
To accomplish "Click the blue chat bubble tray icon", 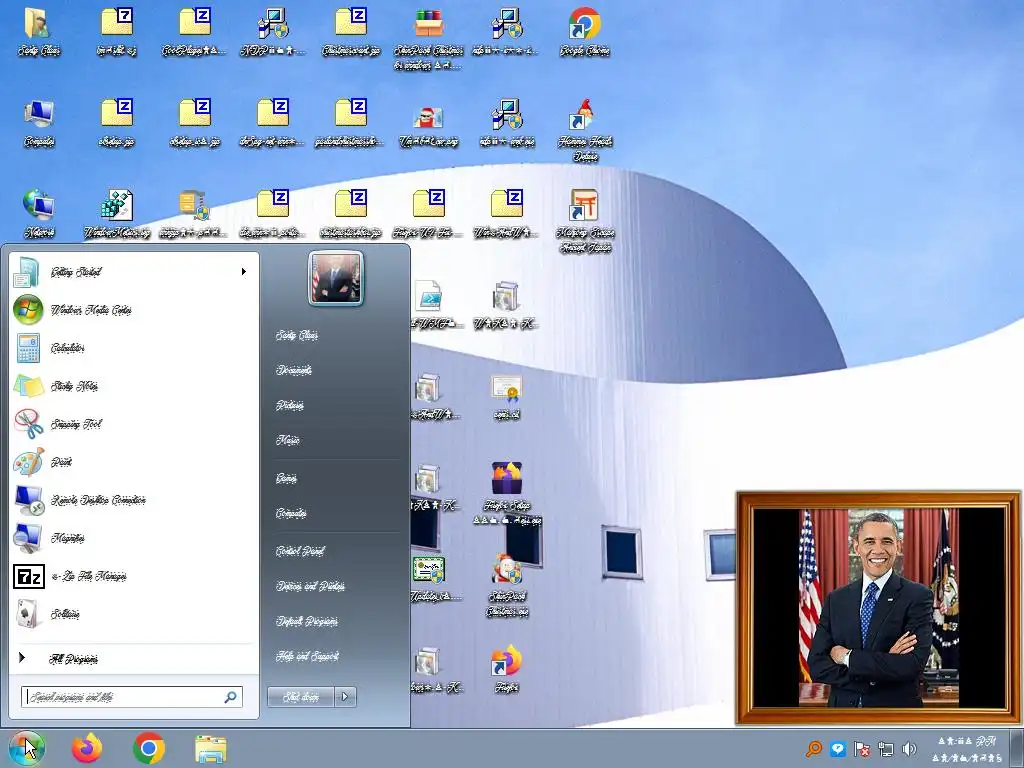I will point(837,748).
